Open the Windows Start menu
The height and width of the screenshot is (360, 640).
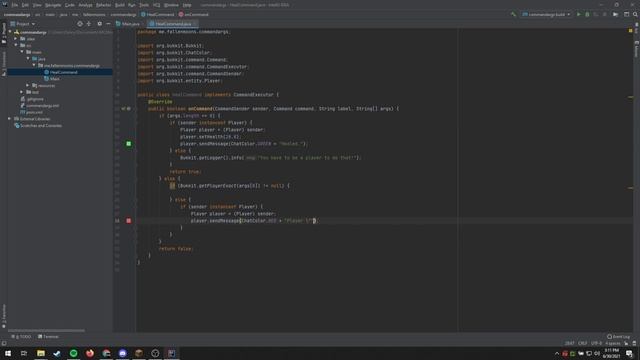pyautogui.click(x=8, y=353)
